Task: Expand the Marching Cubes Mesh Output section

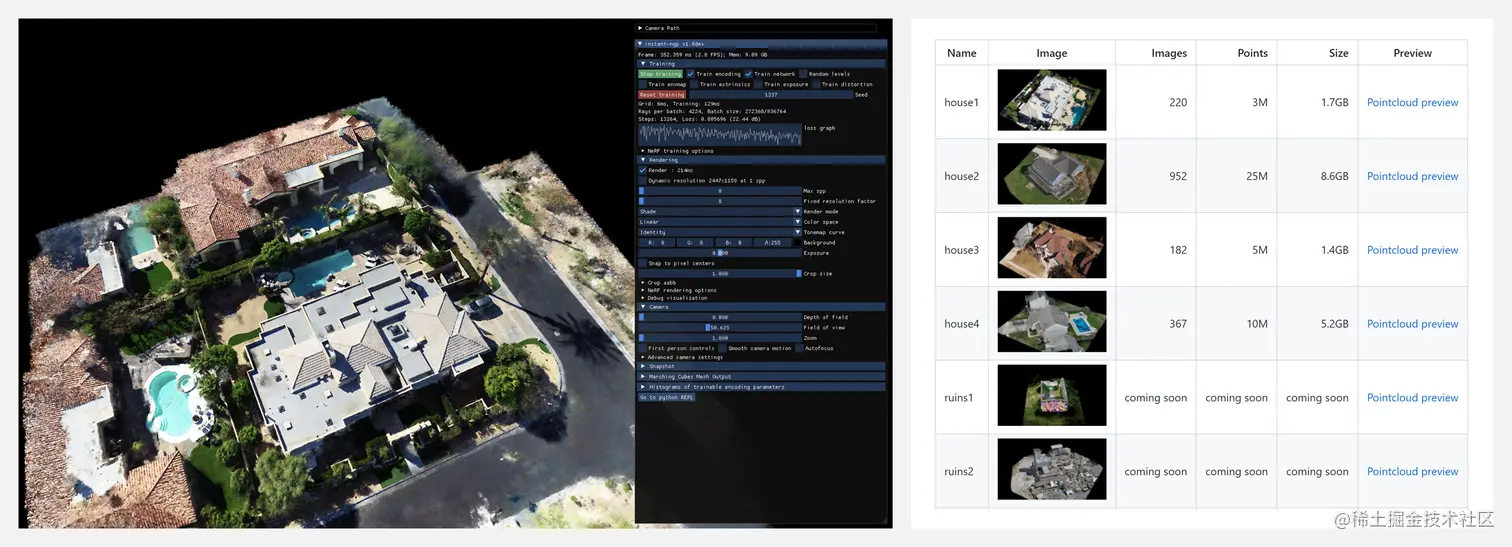Action: (x=761, y=376)
